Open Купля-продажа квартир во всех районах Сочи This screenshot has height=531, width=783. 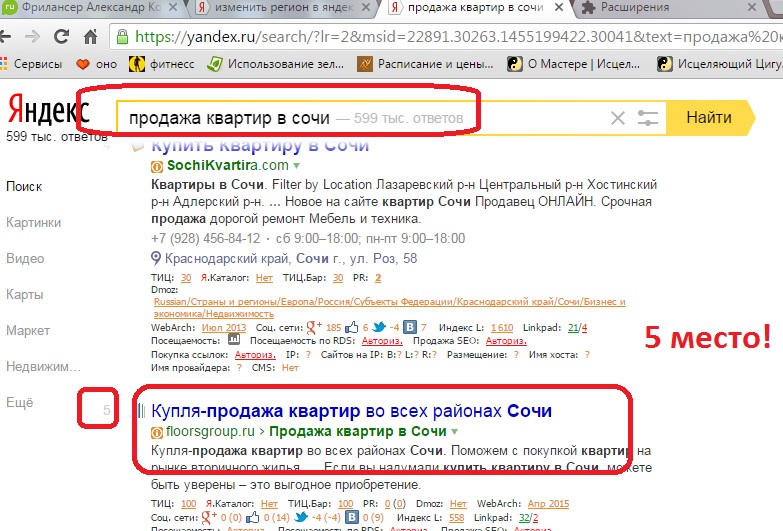[x=352, y=411]
